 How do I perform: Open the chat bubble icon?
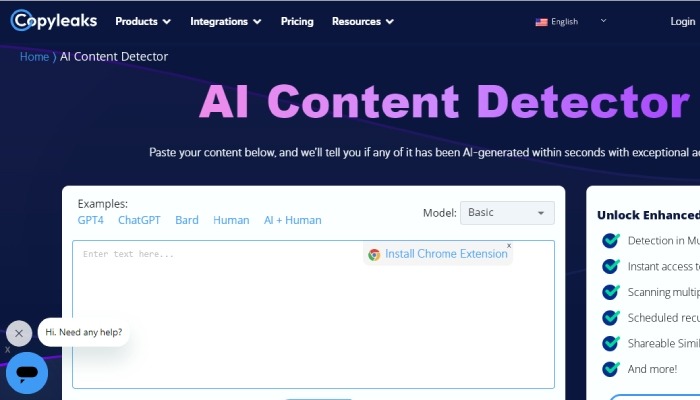(x=27, y=373)
